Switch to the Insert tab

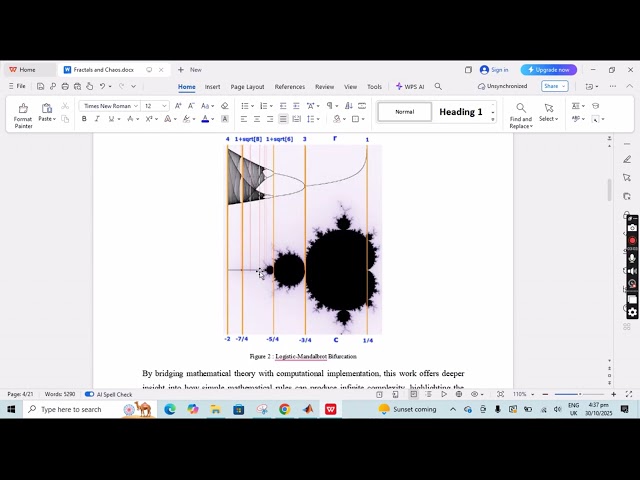click(x=212, y=87)
